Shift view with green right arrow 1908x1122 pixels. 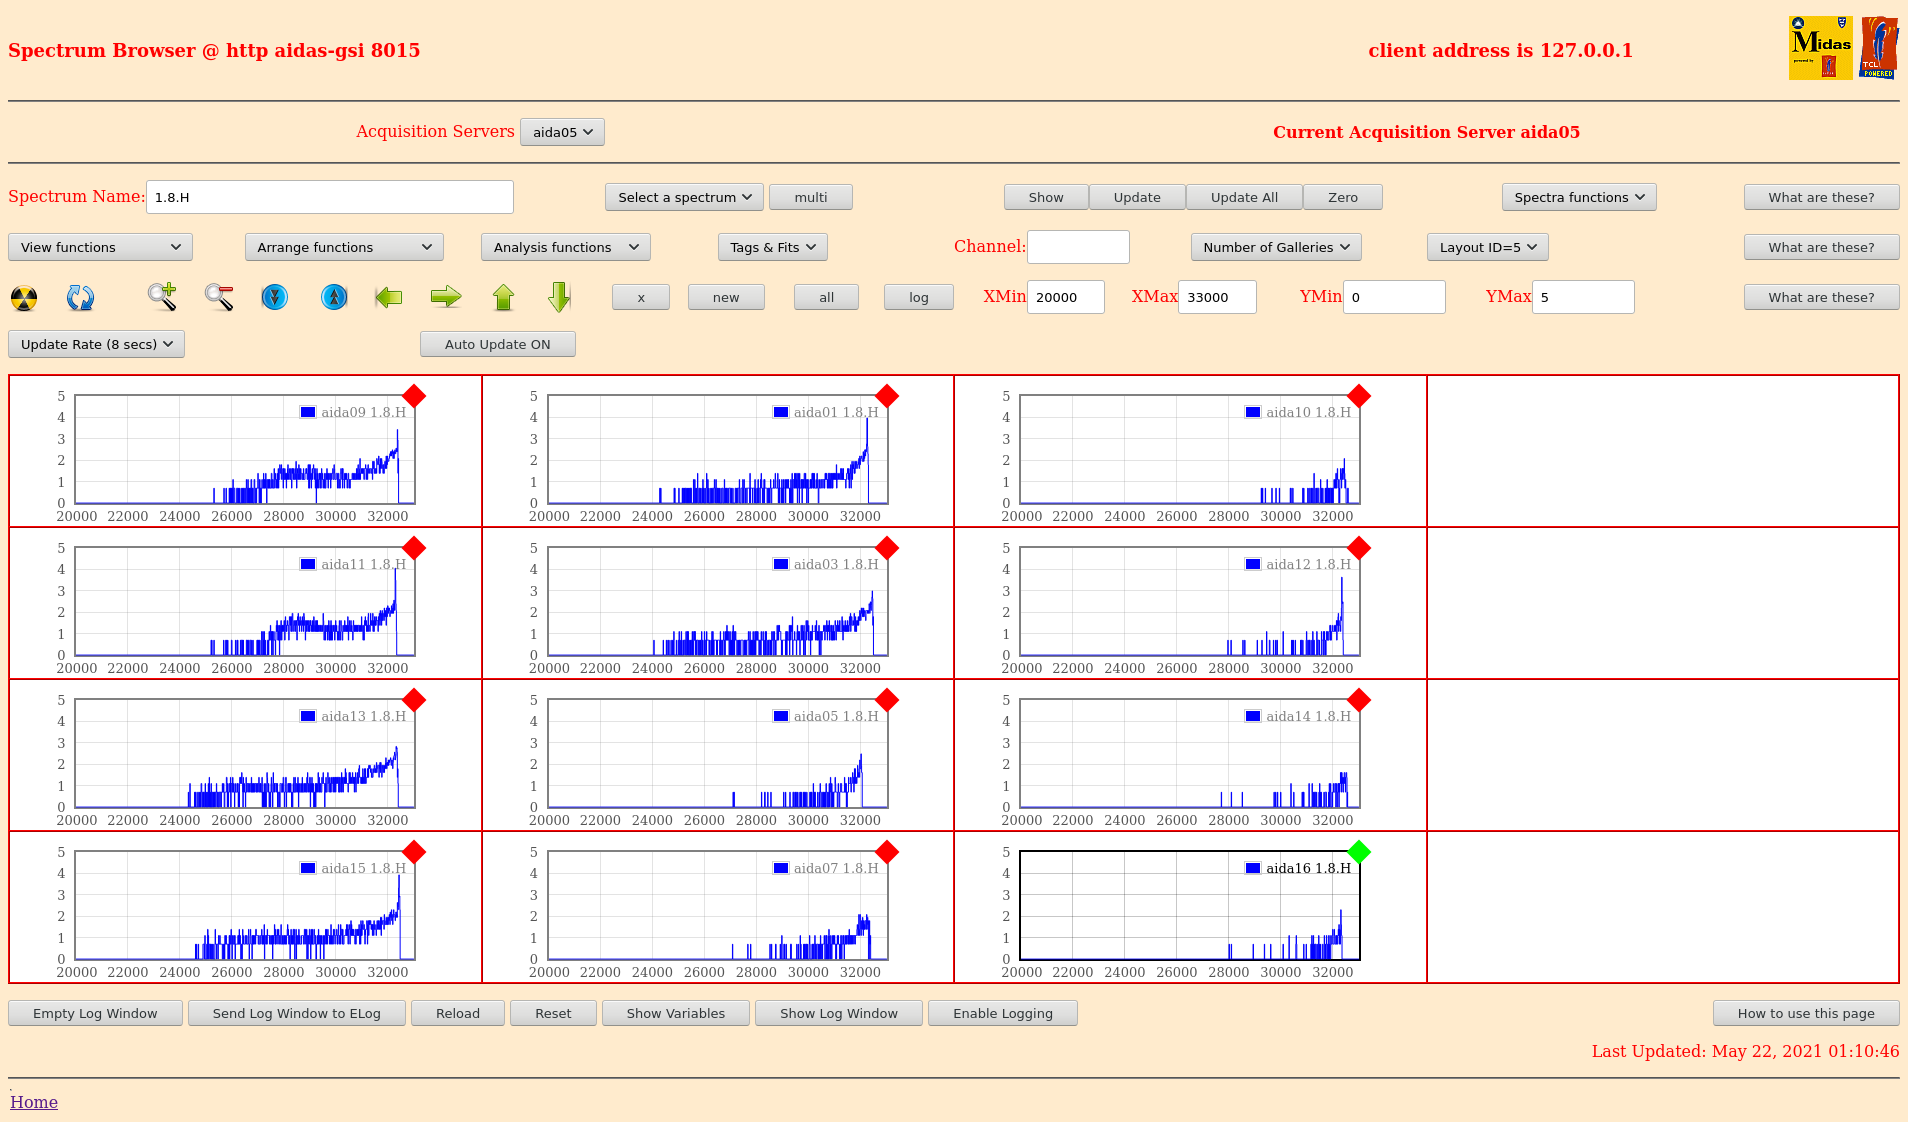point(446,297)
